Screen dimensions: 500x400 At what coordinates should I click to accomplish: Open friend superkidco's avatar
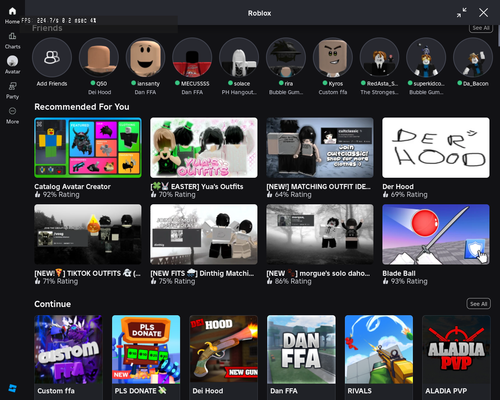click(x=426, y=57)
